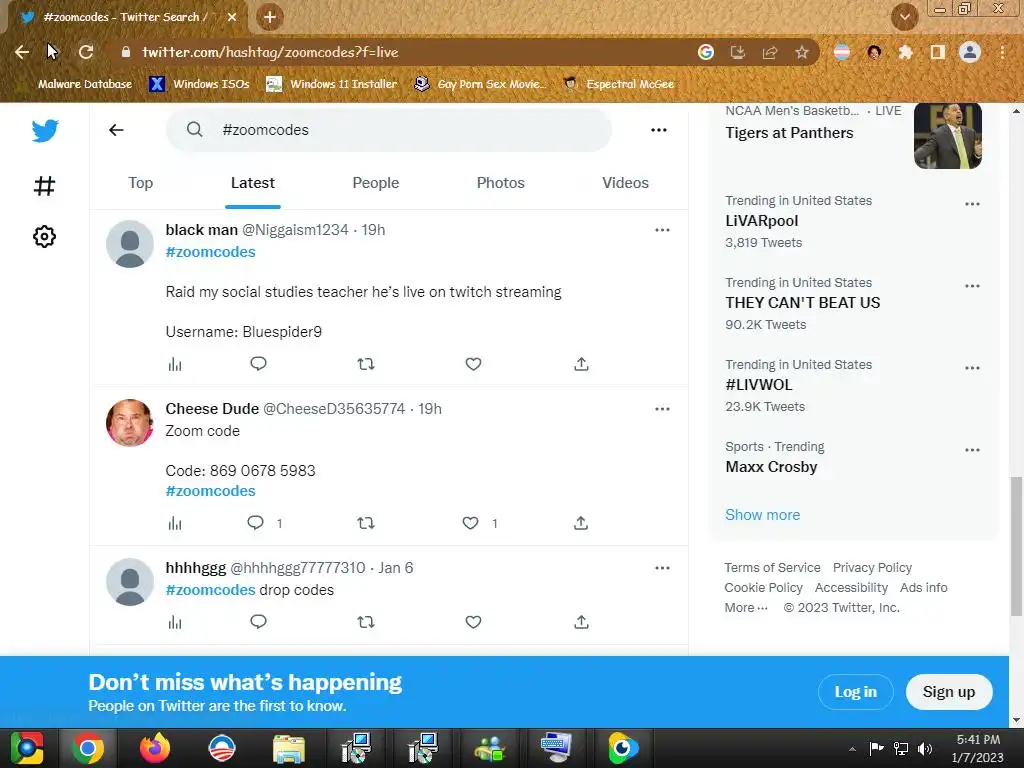Click the Share this page icon
This screenshot has height=768, width=1024.
tap(770, 52)
